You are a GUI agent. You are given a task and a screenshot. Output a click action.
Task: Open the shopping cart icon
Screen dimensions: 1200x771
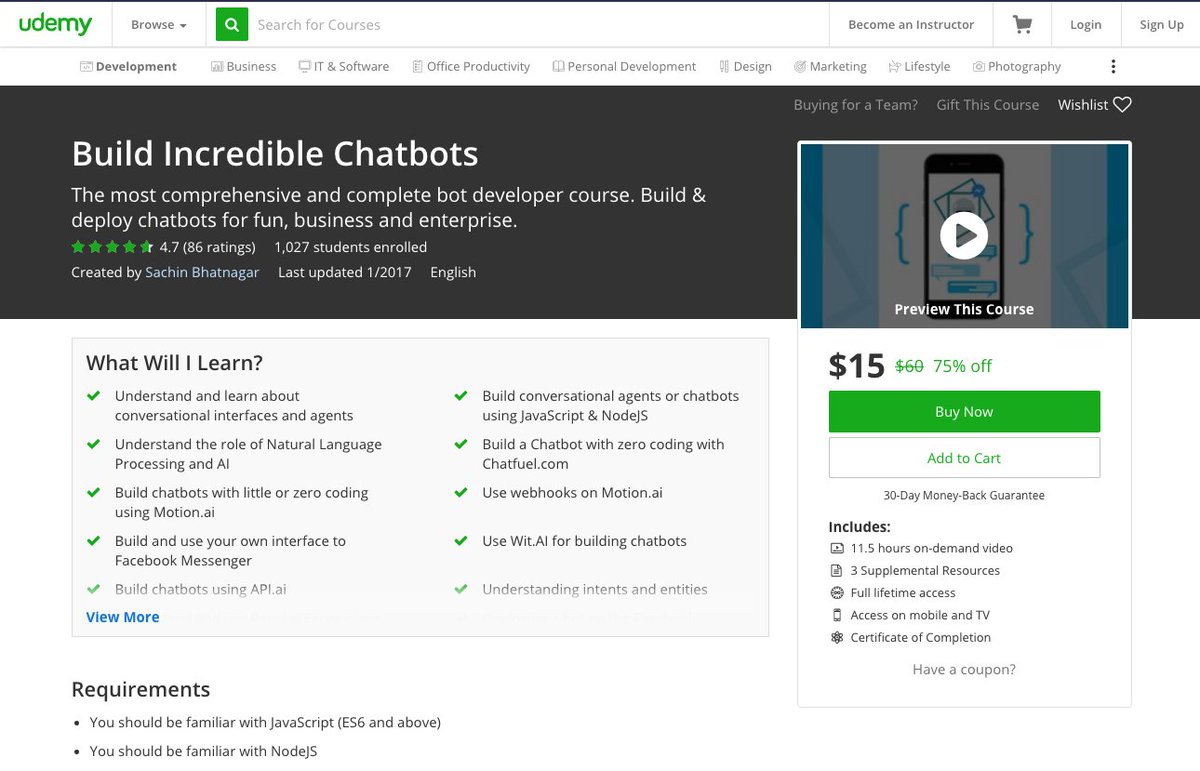(x=1022, y=25)
